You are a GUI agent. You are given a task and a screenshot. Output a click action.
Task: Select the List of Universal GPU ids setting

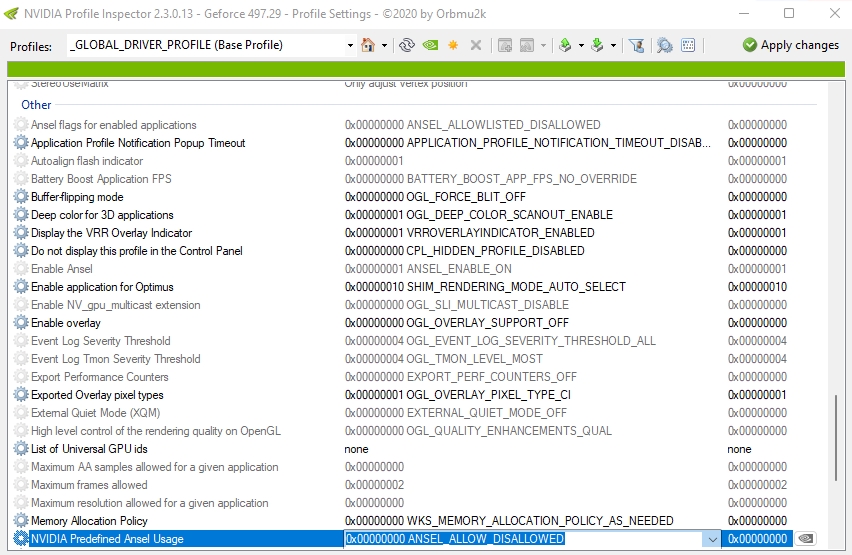point(89,448)
